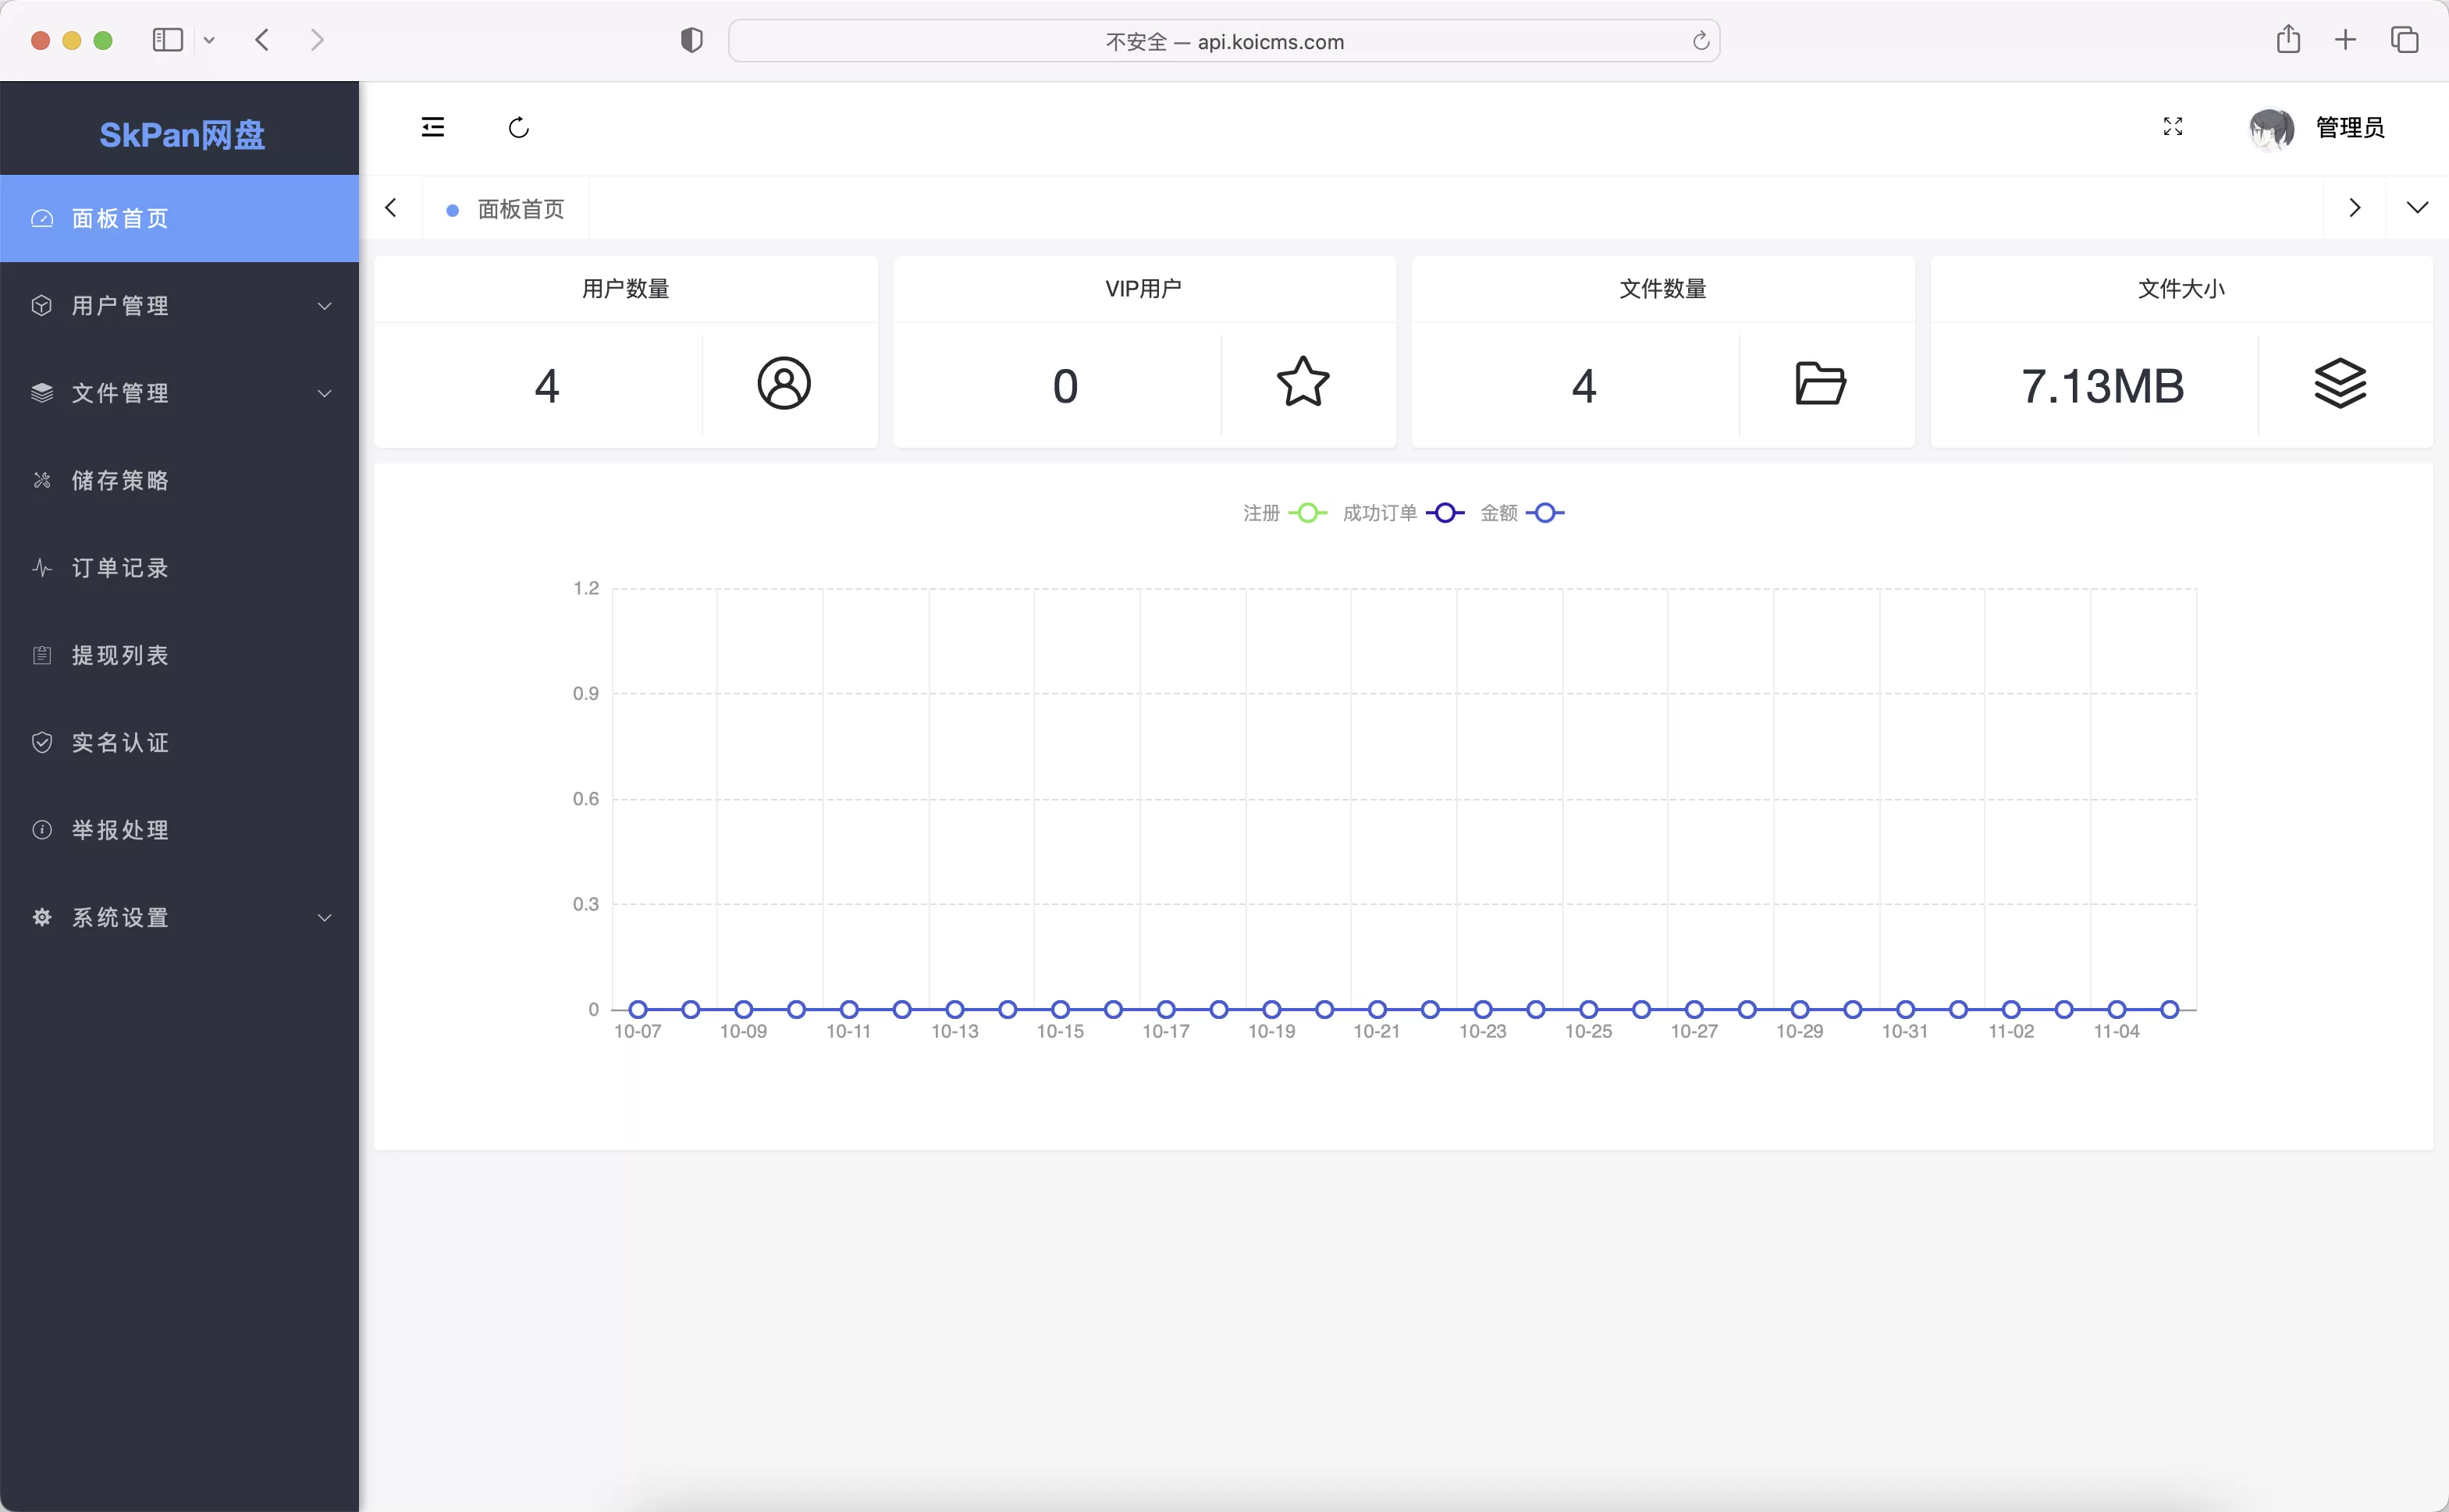Click the info circle icon beside 举报处理
2449x1512 pixels.
coord(42,830)
